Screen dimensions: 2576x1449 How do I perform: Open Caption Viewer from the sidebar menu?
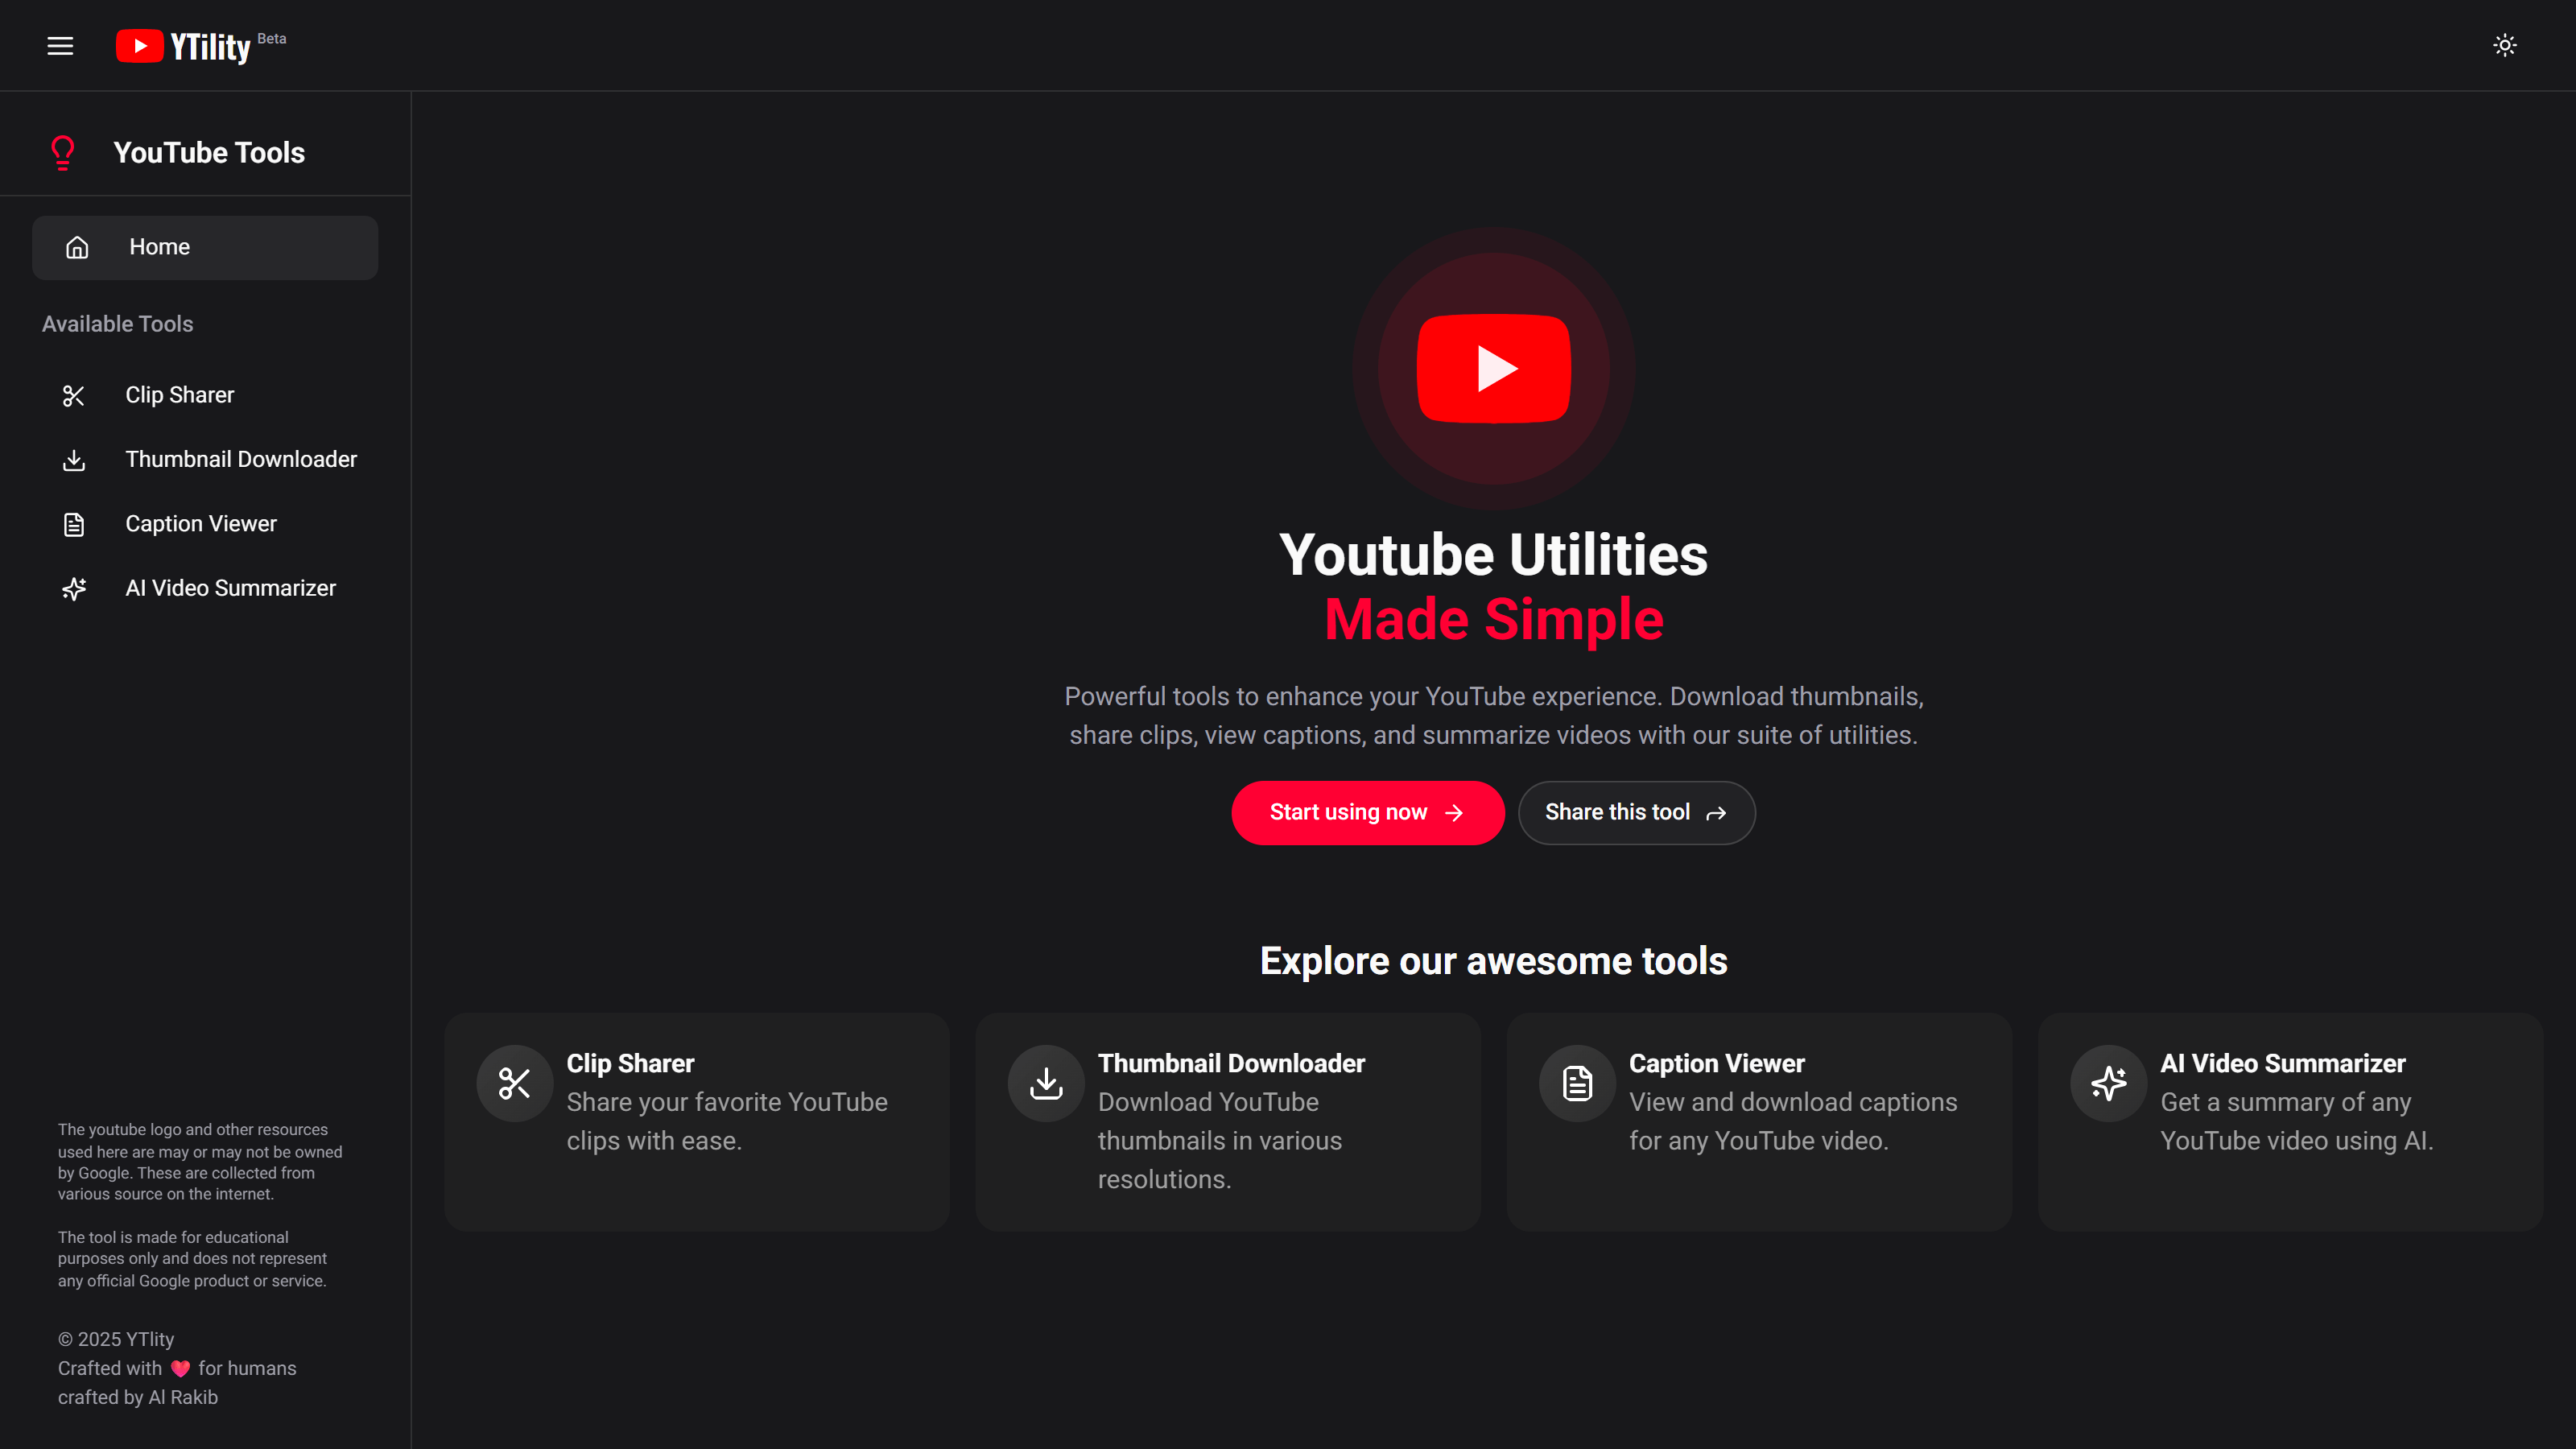[x=200, y=523]
